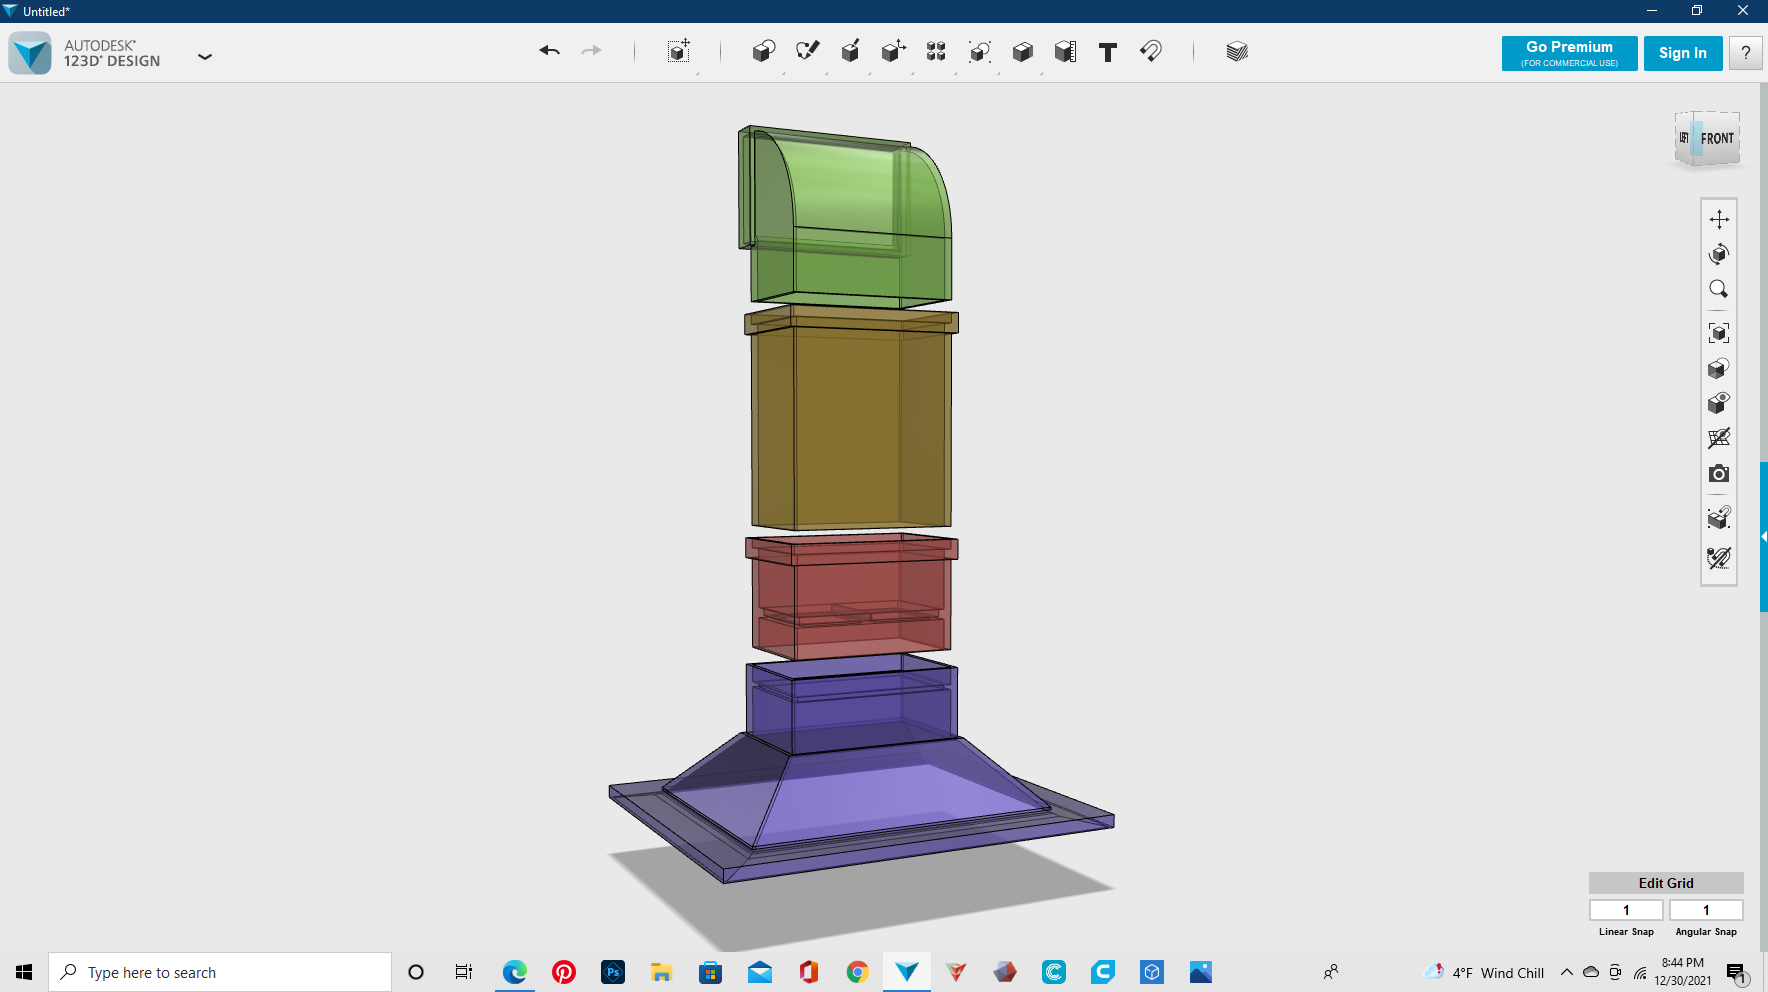
Task: Click the Edit Grid button
Action: 1666,883
